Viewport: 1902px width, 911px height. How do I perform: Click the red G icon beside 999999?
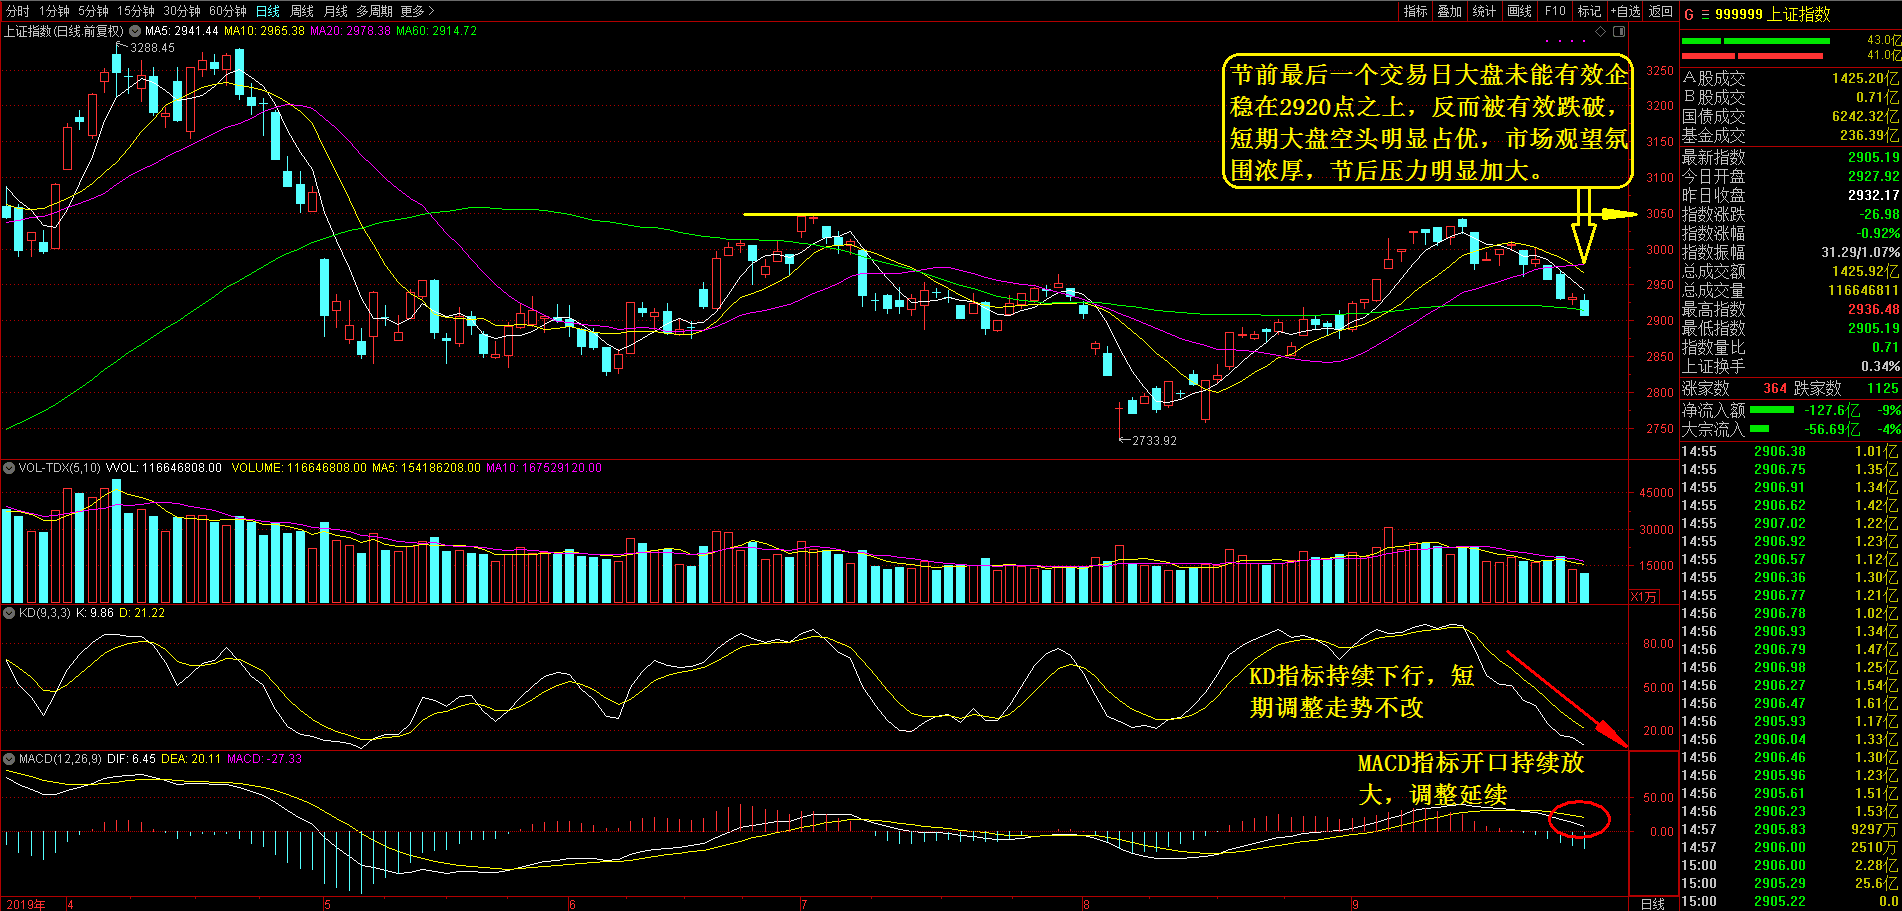tap(1689, 14)
